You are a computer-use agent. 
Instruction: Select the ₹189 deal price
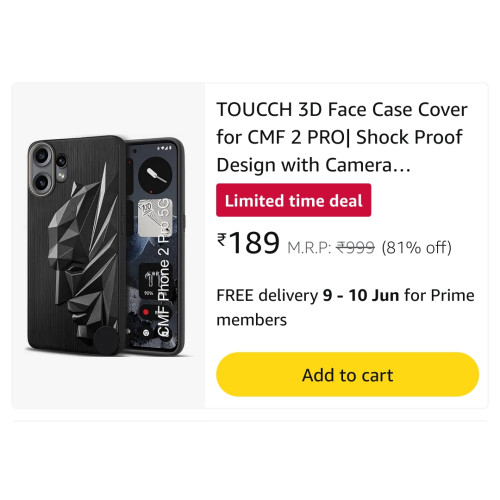248,243
